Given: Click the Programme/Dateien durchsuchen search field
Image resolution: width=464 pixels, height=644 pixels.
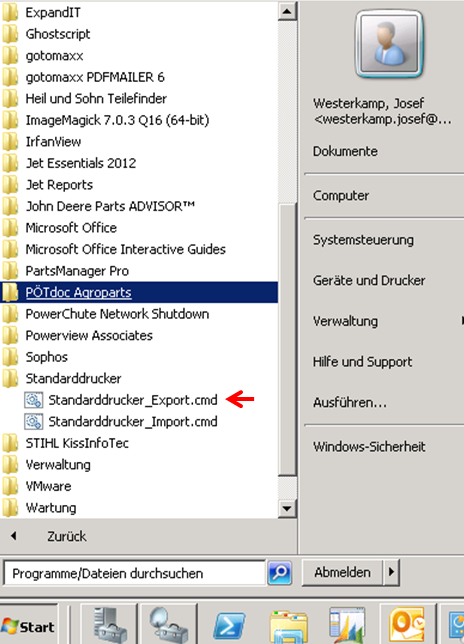Looking at the screenshot, I should [x=135, y=573].
